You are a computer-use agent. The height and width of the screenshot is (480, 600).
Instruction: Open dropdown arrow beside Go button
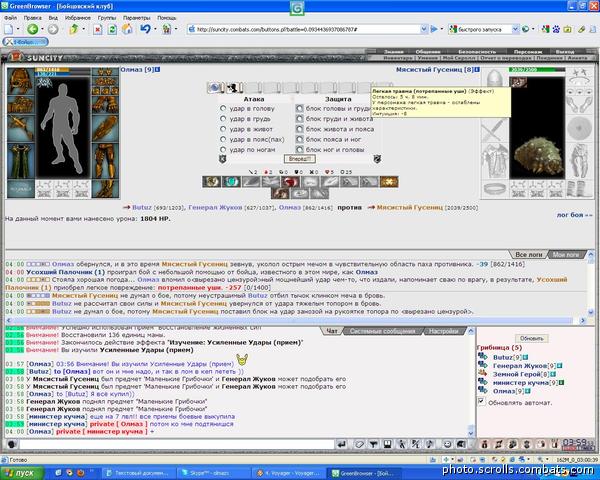(x=441, y=29)
